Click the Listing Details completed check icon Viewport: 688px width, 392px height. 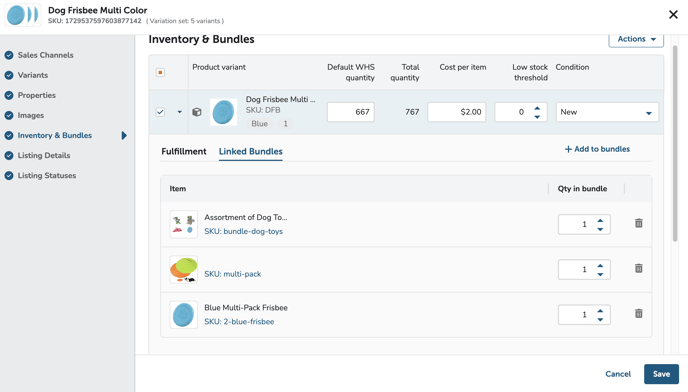pos(9,155)
